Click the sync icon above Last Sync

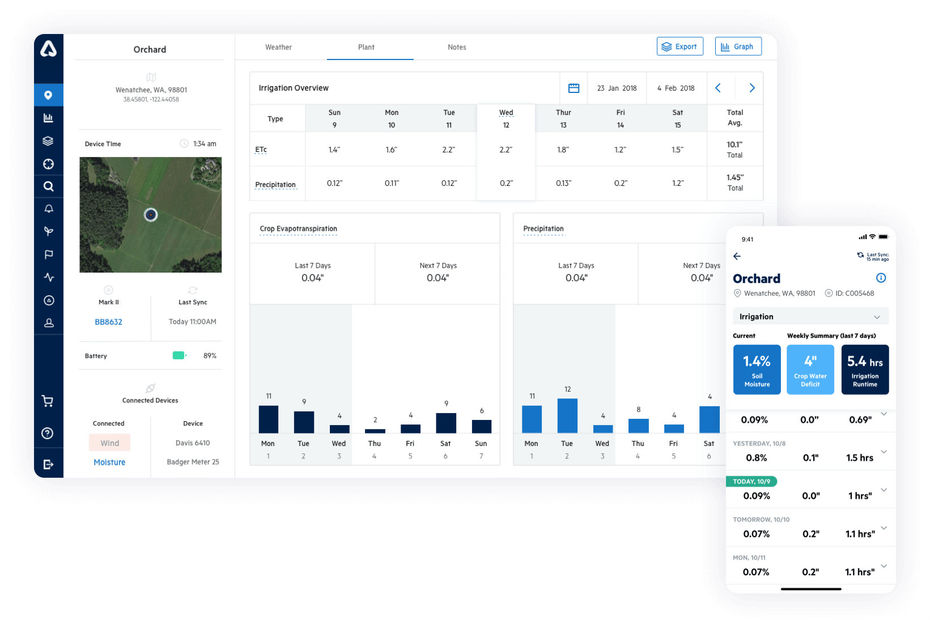pyautogui.click(x=192, y=290)
